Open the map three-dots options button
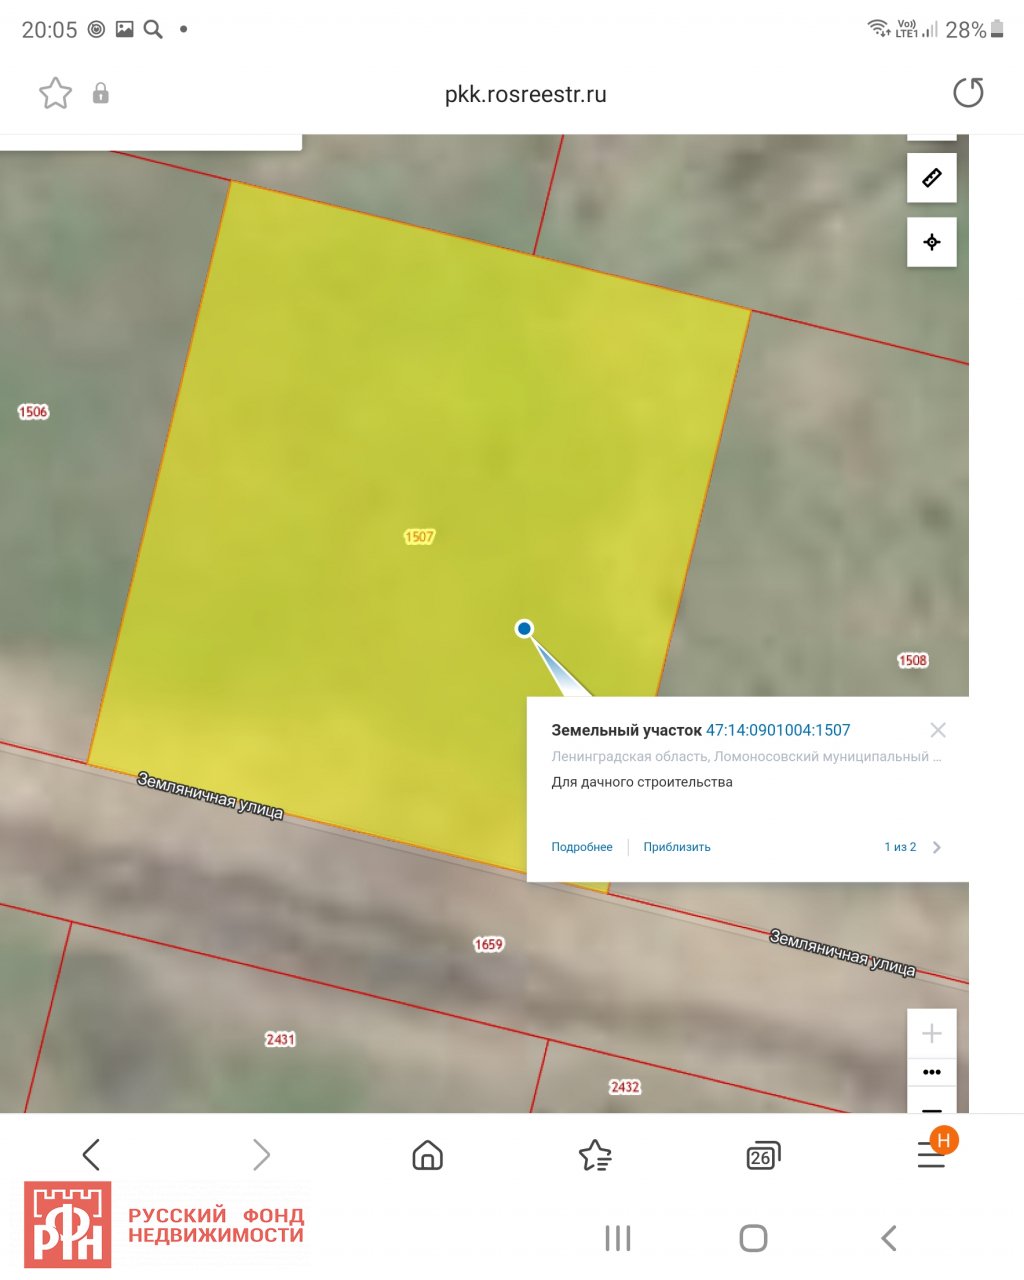The width and height of the screenshot is (1024, 1280). point(932,1072)
